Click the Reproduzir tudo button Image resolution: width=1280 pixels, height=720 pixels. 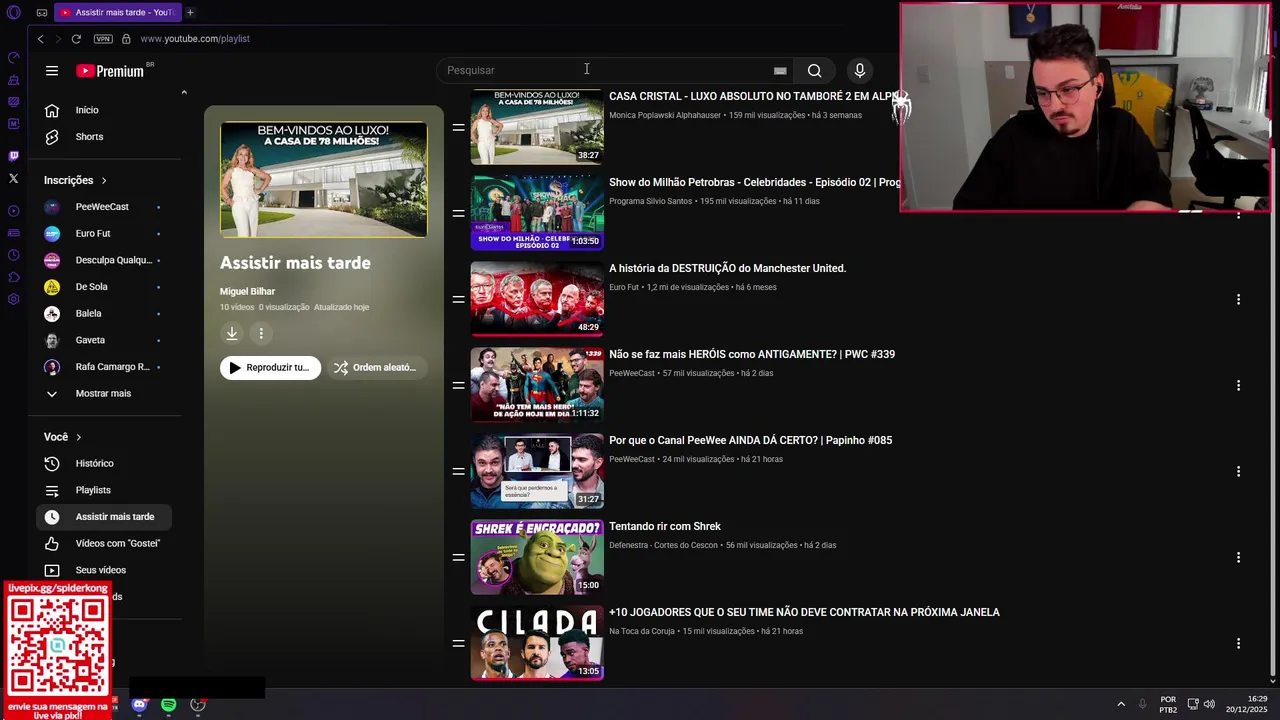pos(270,367)
